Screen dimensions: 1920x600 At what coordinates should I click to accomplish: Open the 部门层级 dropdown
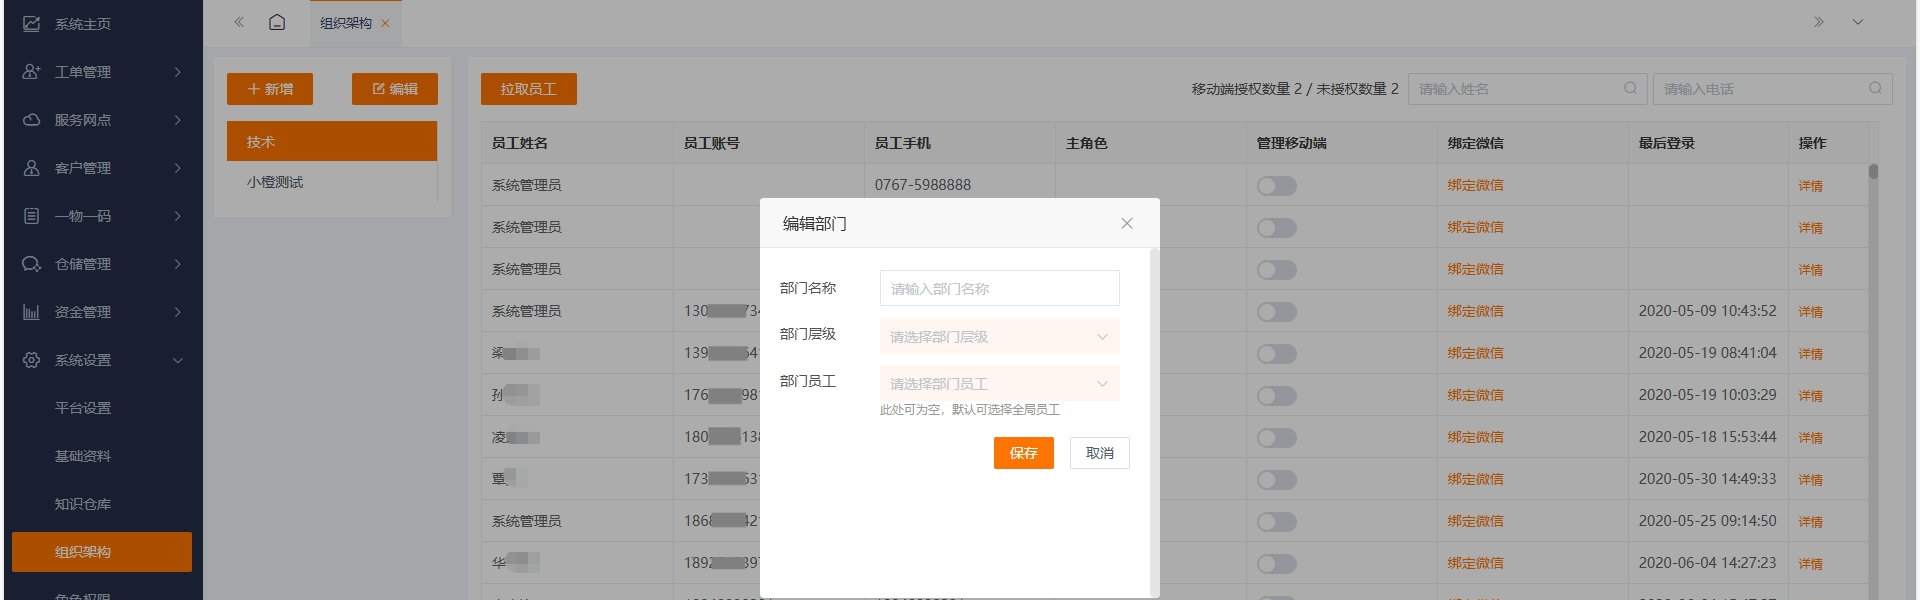coord(999,337)
